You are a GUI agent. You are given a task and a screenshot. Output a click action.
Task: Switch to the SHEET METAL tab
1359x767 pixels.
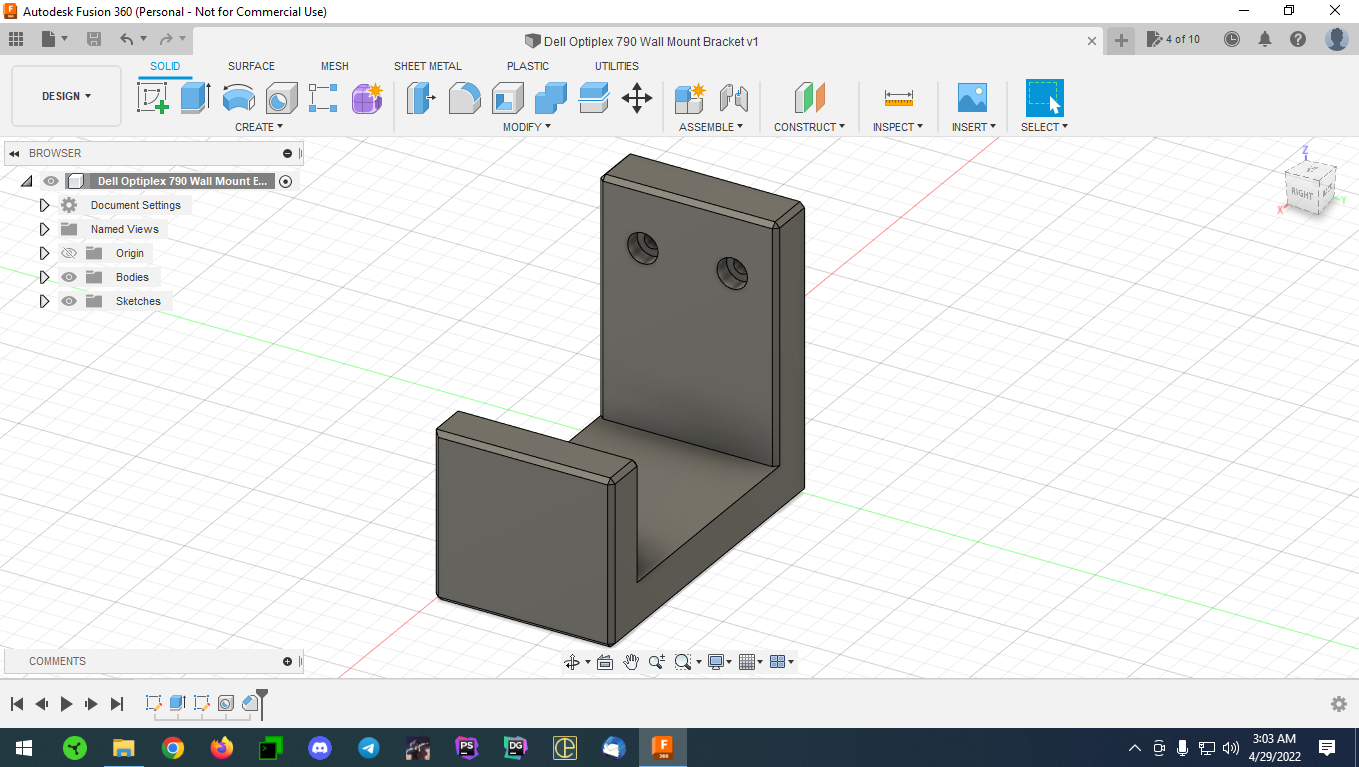click(x=428, y=66)
